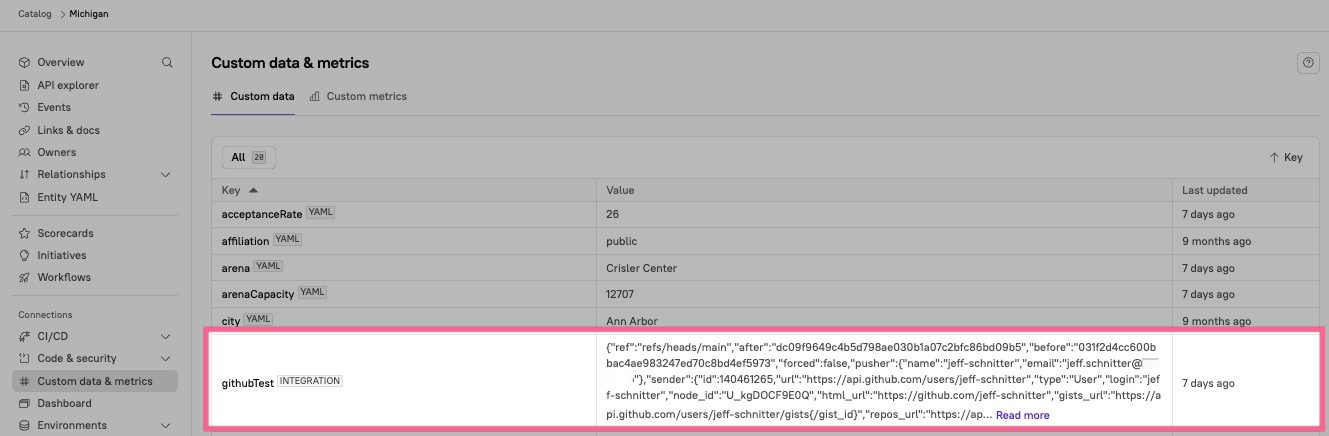Switch to Custom data tab
This screenshot has height=436, width=1329.
tap(253, 96)
